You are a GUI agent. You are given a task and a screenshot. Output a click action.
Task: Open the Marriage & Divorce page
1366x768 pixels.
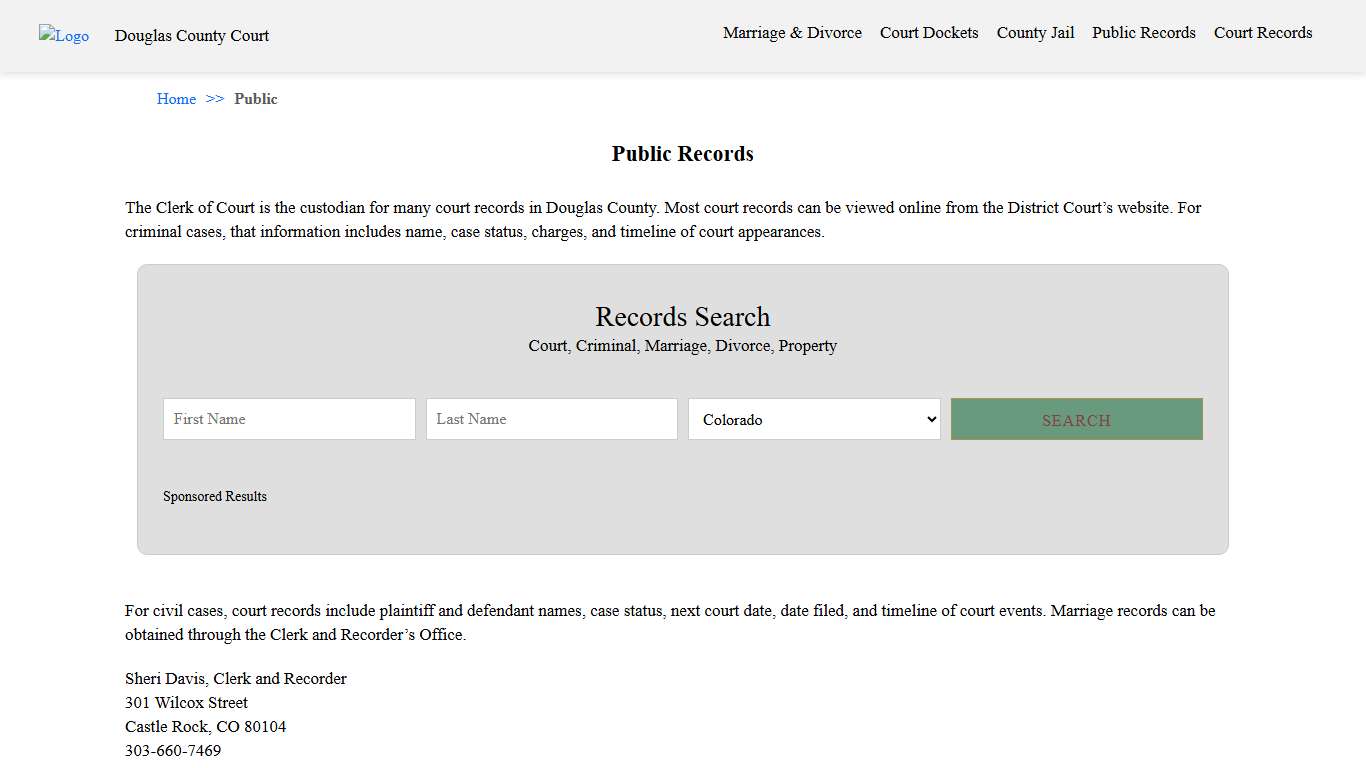[x=792, y=32]
